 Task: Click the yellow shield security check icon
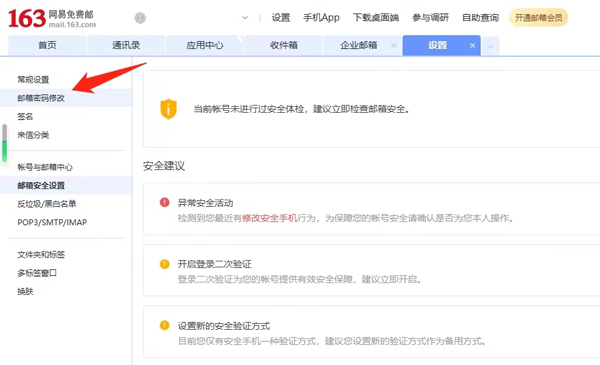pyautogui.click(x=168, y=109)
